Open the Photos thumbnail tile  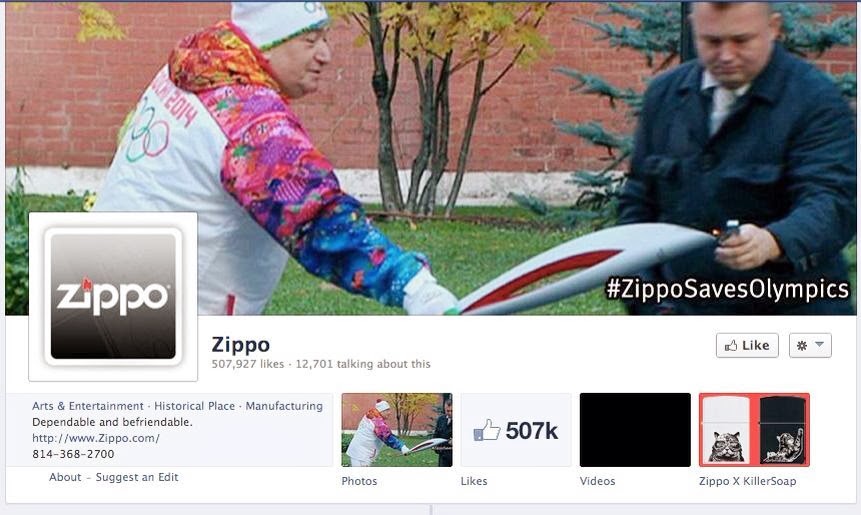(x=397, y=430)
